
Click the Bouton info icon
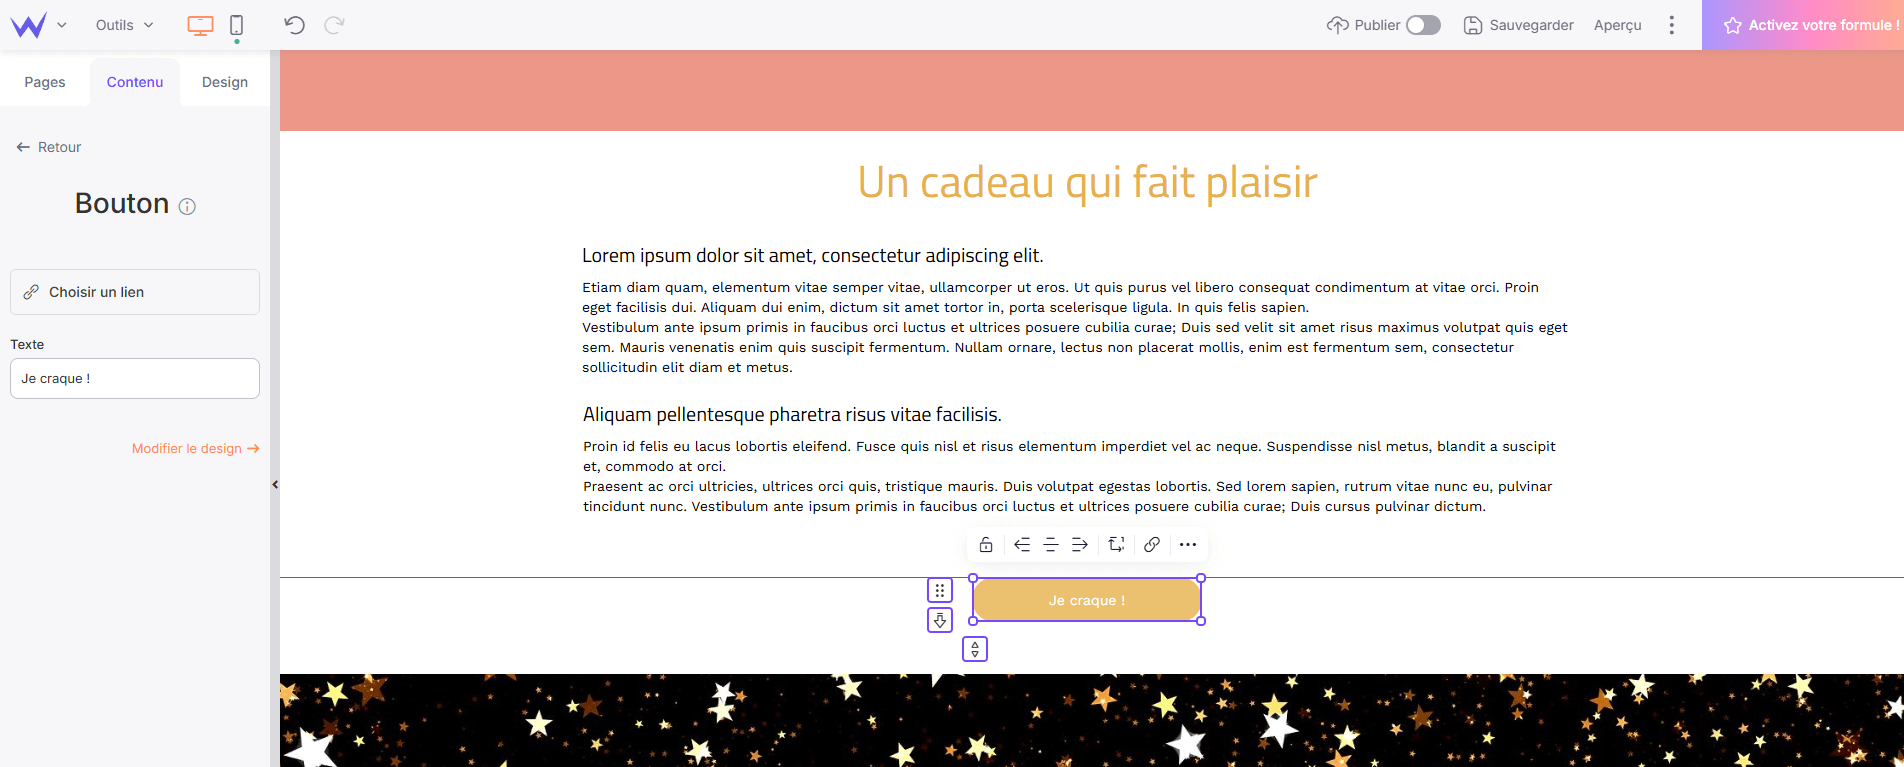coord(187,207)
